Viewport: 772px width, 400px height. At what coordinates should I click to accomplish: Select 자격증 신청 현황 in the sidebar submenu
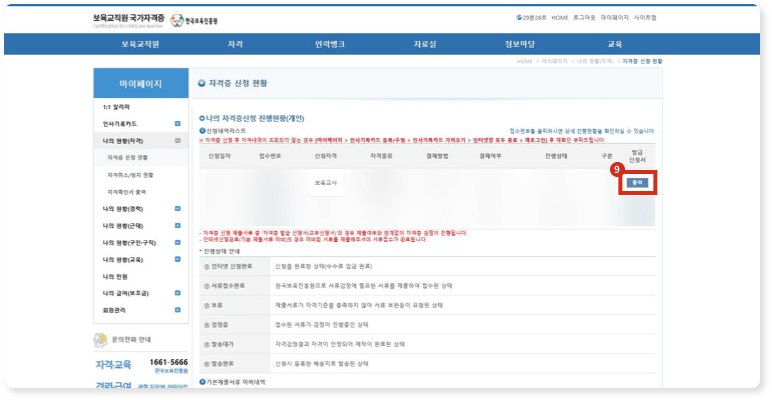click(x=128, y=158)
